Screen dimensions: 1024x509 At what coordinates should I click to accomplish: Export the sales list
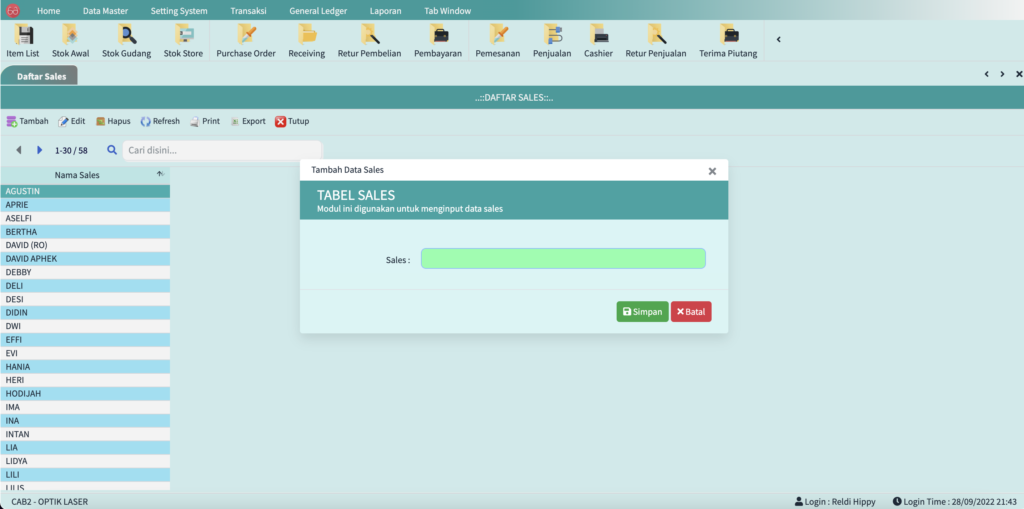(247, 121)
